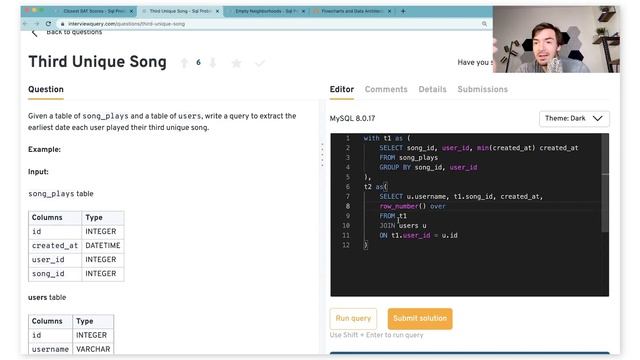Close the Empty Neighborhoods tab
640x360 pixels.
(303, 11)
